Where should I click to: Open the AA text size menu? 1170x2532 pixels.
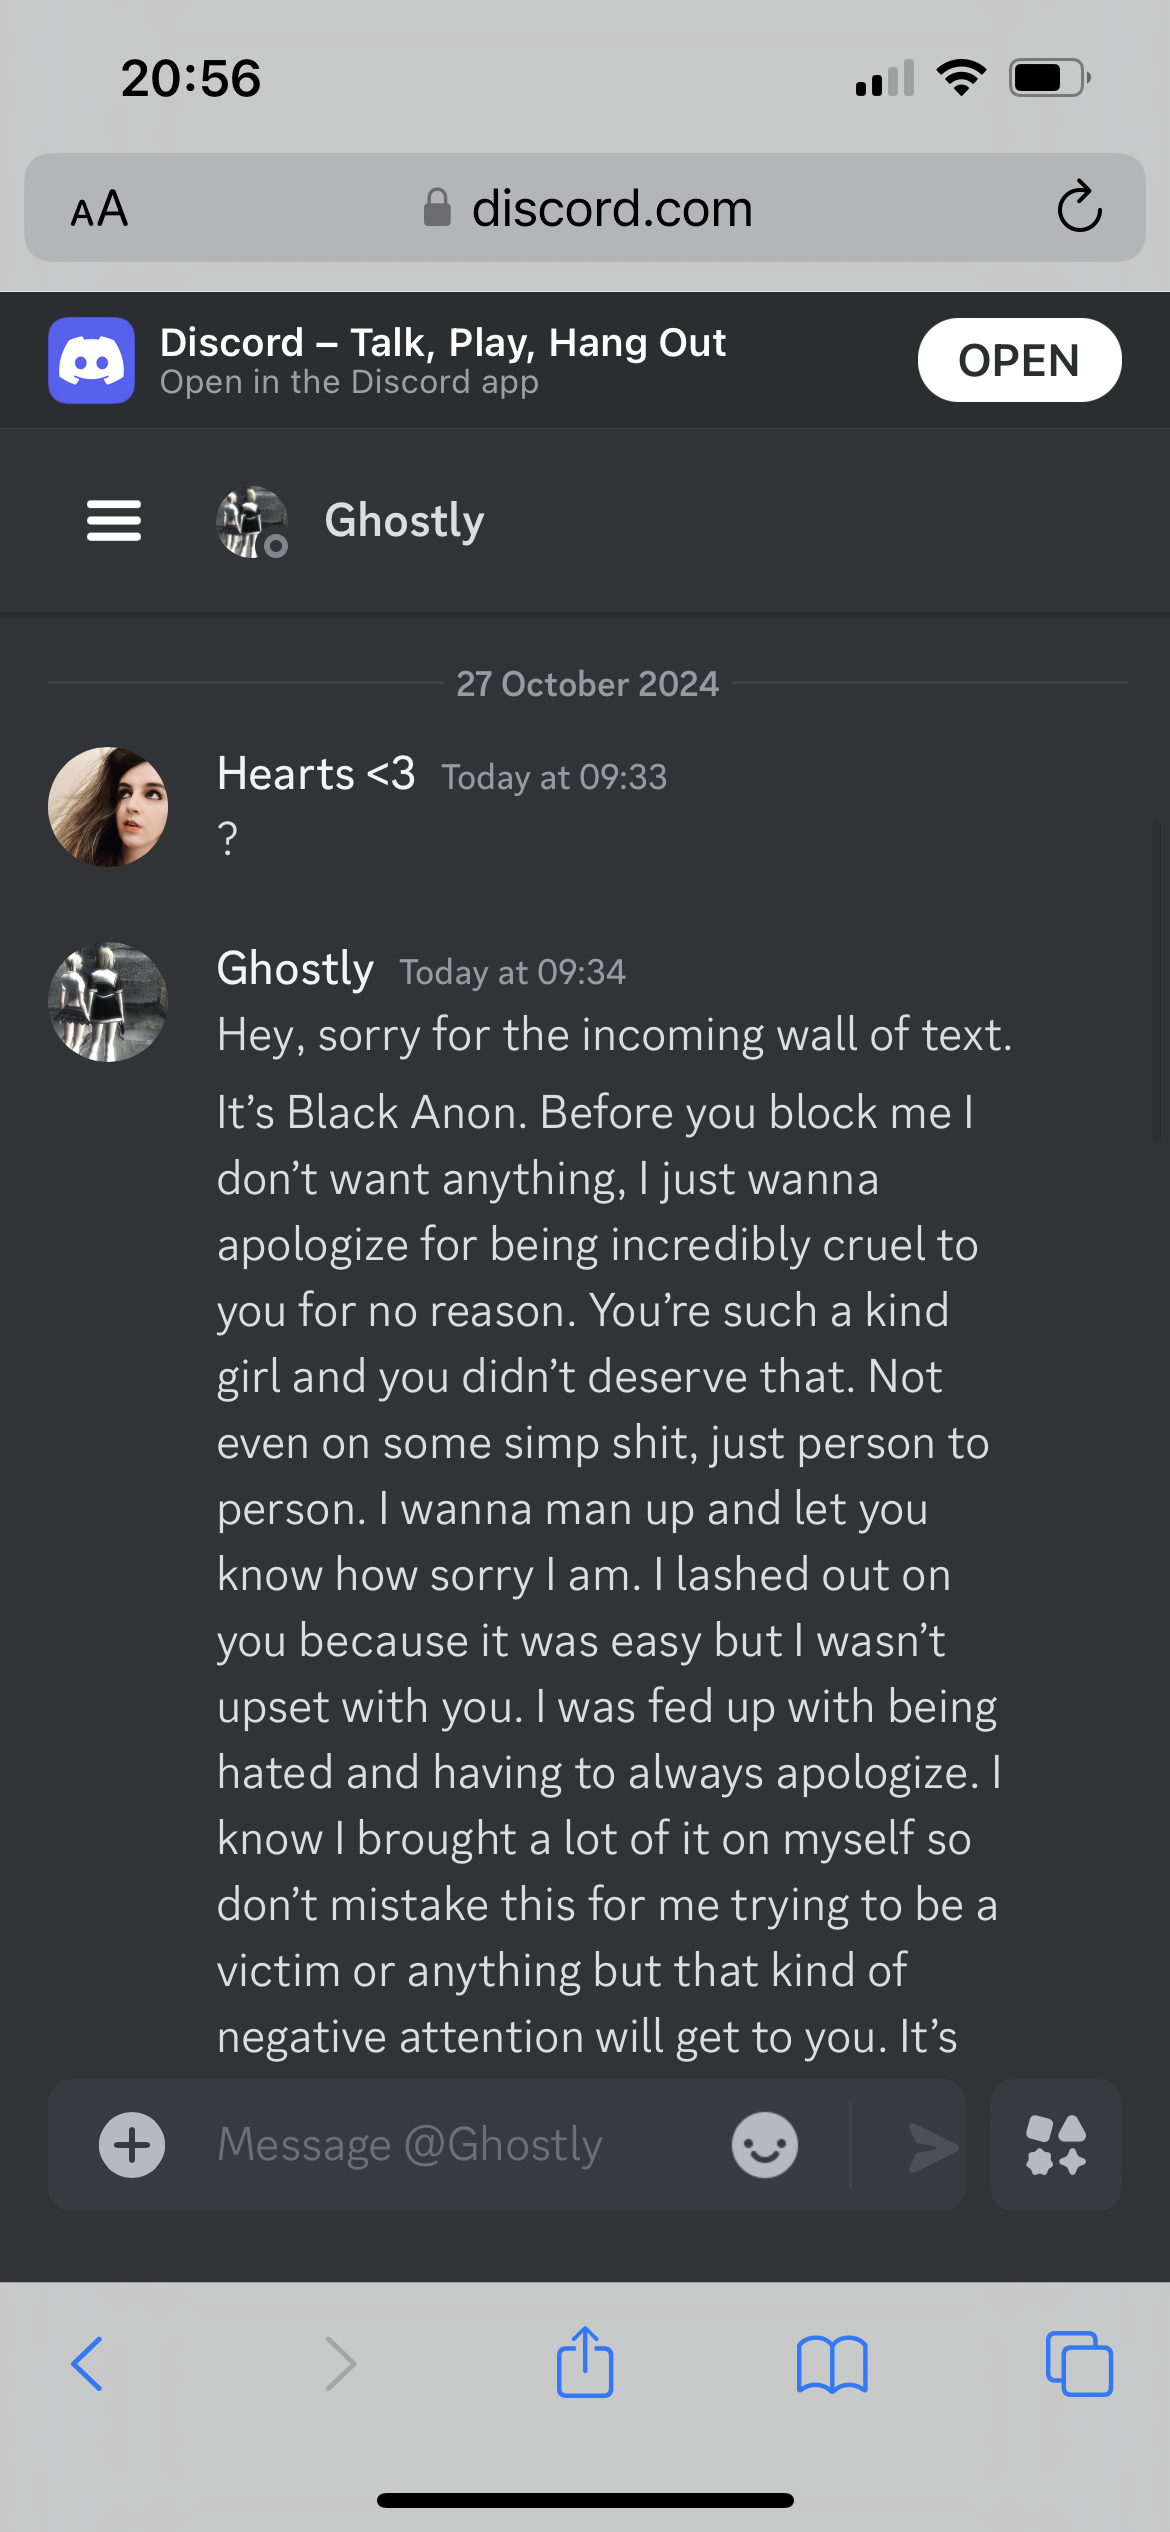(99, 209)
